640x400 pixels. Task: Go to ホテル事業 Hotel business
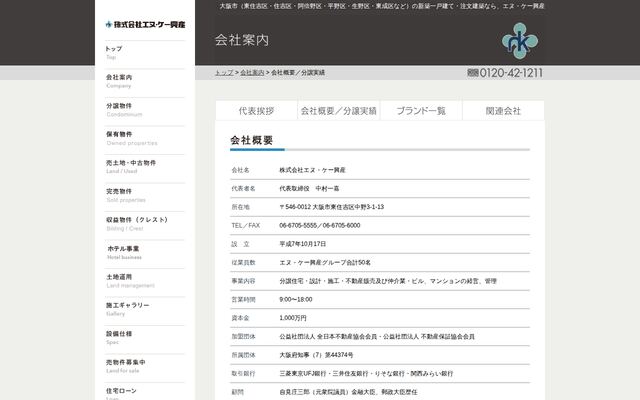[x=145, y=252]
